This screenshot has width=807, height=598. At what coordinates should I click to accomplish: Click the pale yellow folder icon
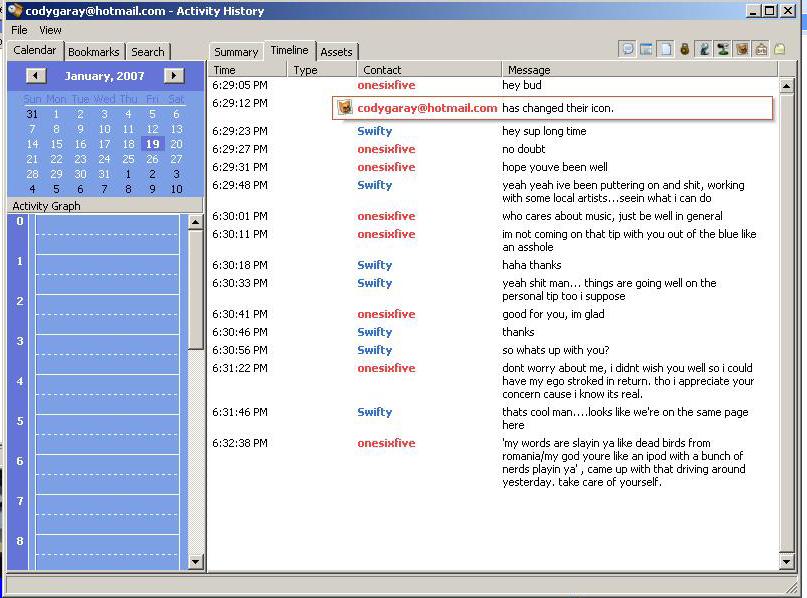pos(780,49)
